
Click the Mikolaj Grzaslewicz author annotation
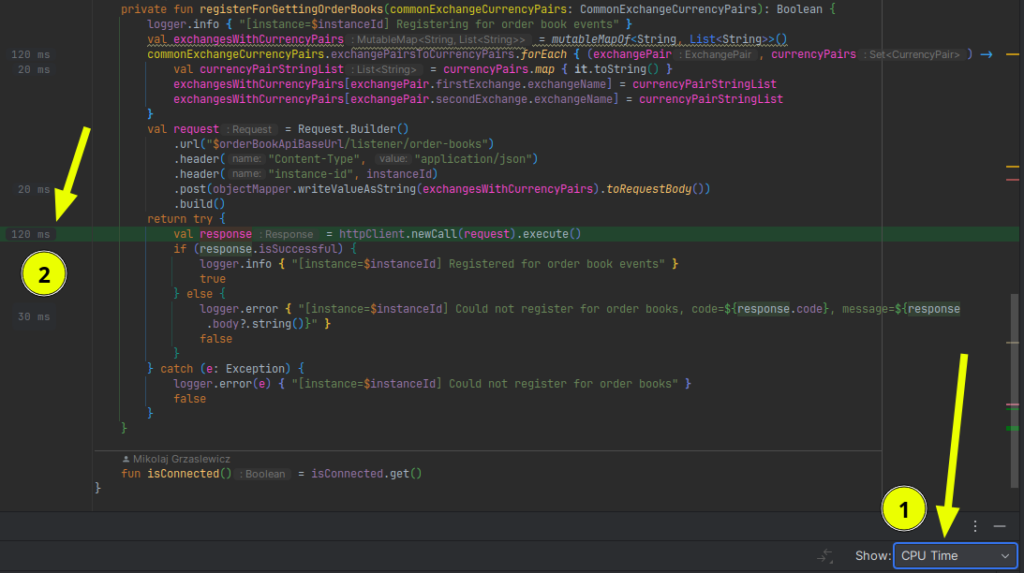click(182, 459)
